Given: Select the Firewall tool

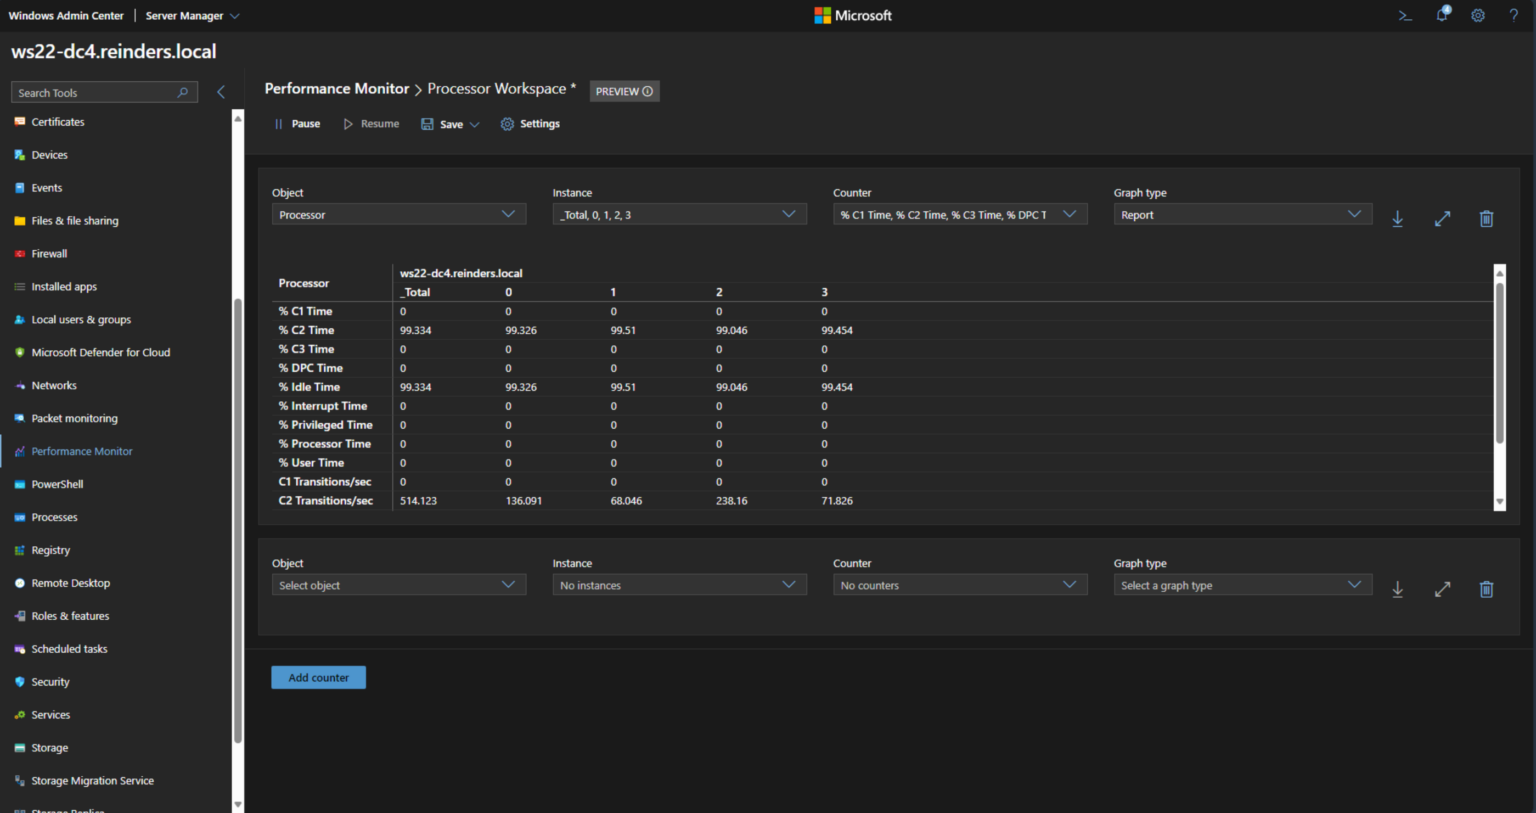Looking at the screenshot, I should (x=49, y=253).
